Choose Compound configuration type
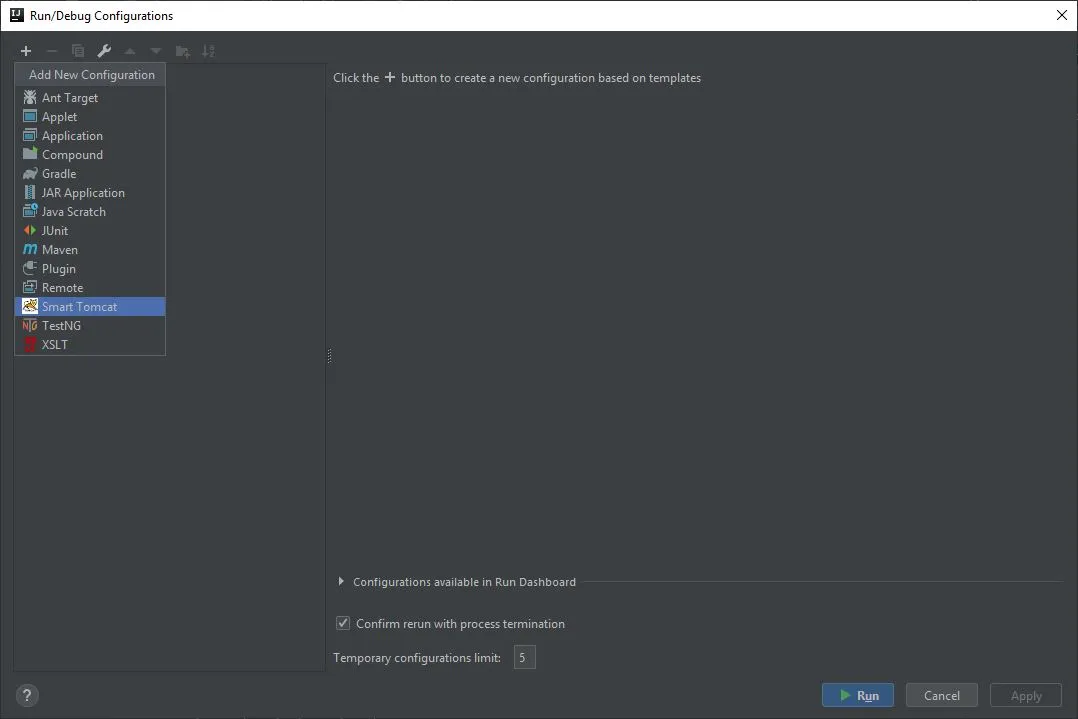The height and width of the screenshot is (719, 1078). pyautogui.click(x=90, y=155)
